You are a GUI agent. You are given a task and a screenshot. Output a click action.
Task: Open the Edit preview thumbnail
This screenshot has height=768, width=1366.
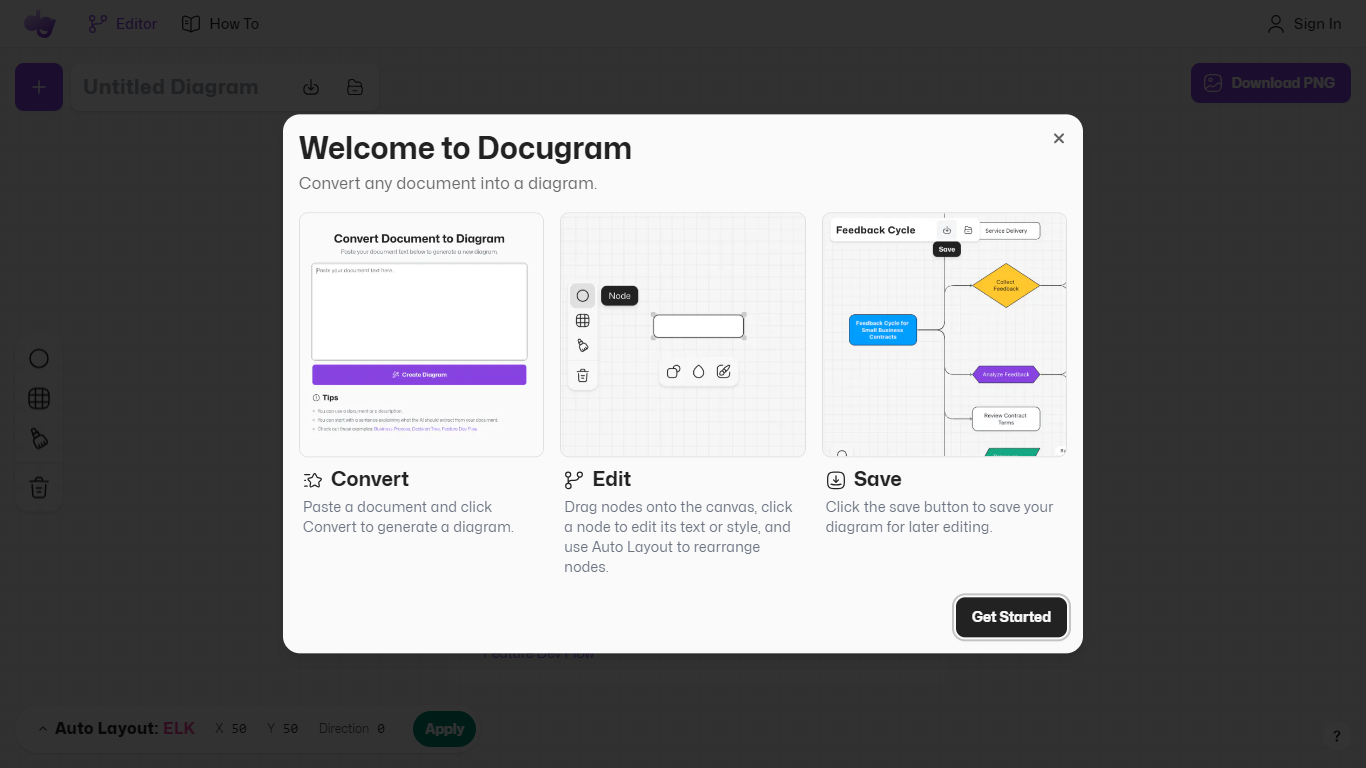(x=683, y=335)
